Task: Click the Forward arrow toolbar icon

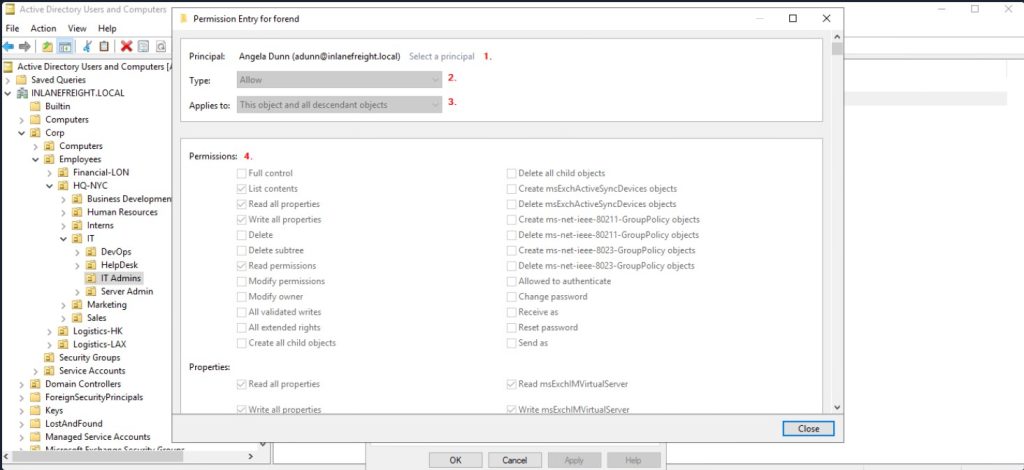Action: click(25, 46)
